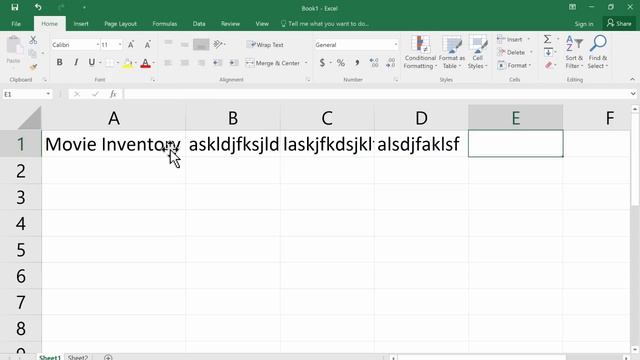The height and width of the screenshot is (360, 640).
Task: Undo the last action
Action: coord(38,7)
